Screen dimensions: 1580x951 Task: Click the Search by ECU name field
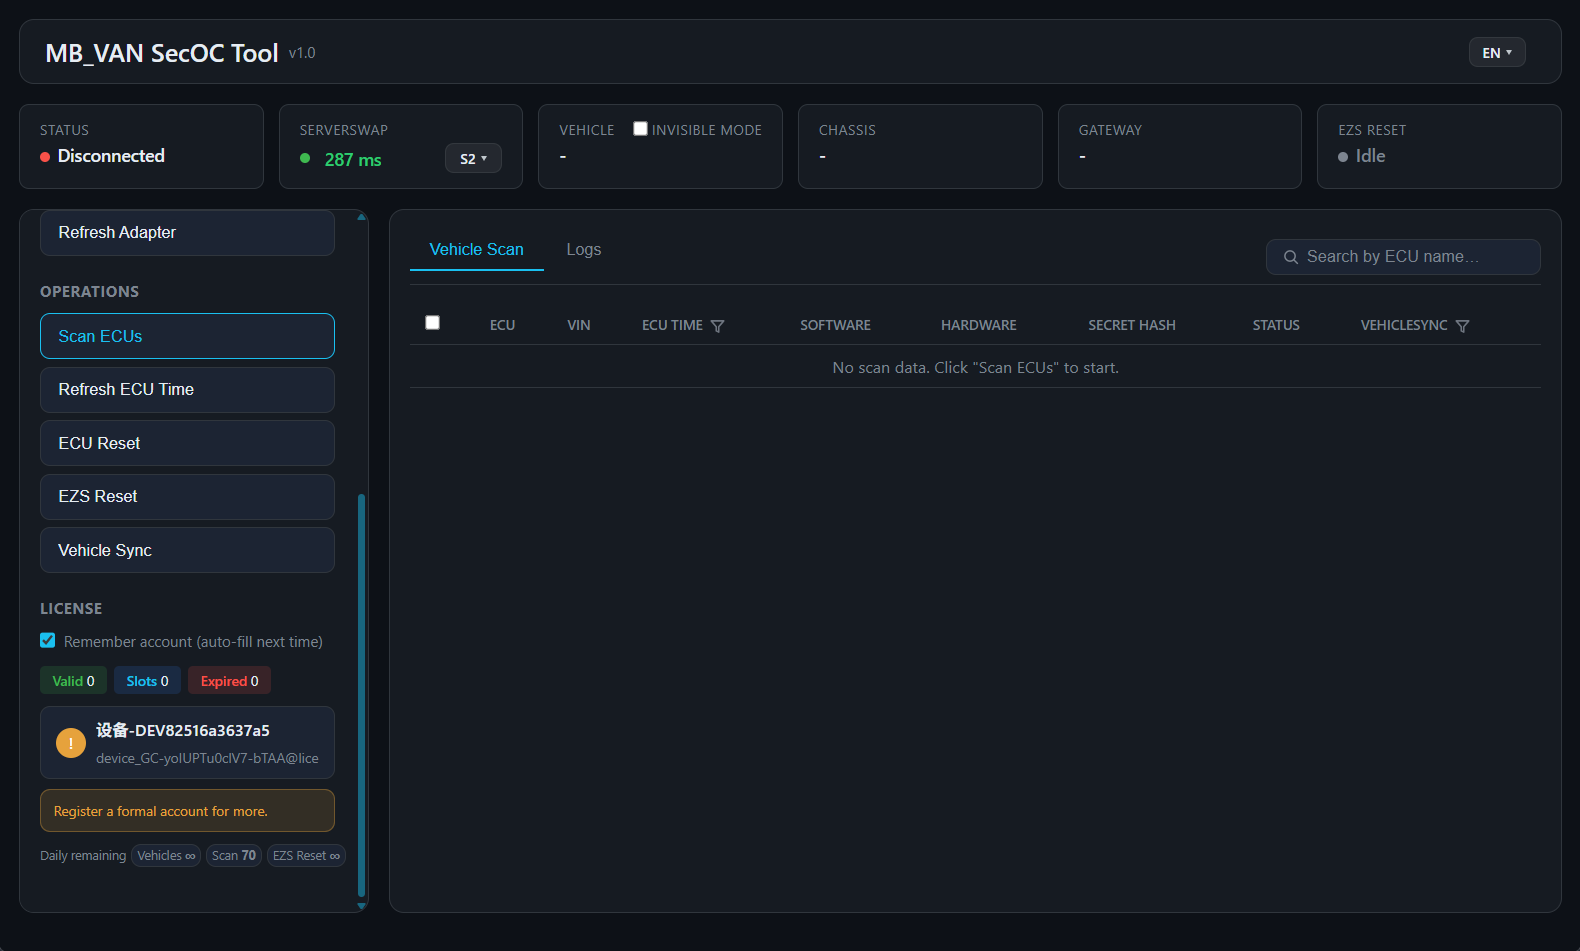[1403, 257]
